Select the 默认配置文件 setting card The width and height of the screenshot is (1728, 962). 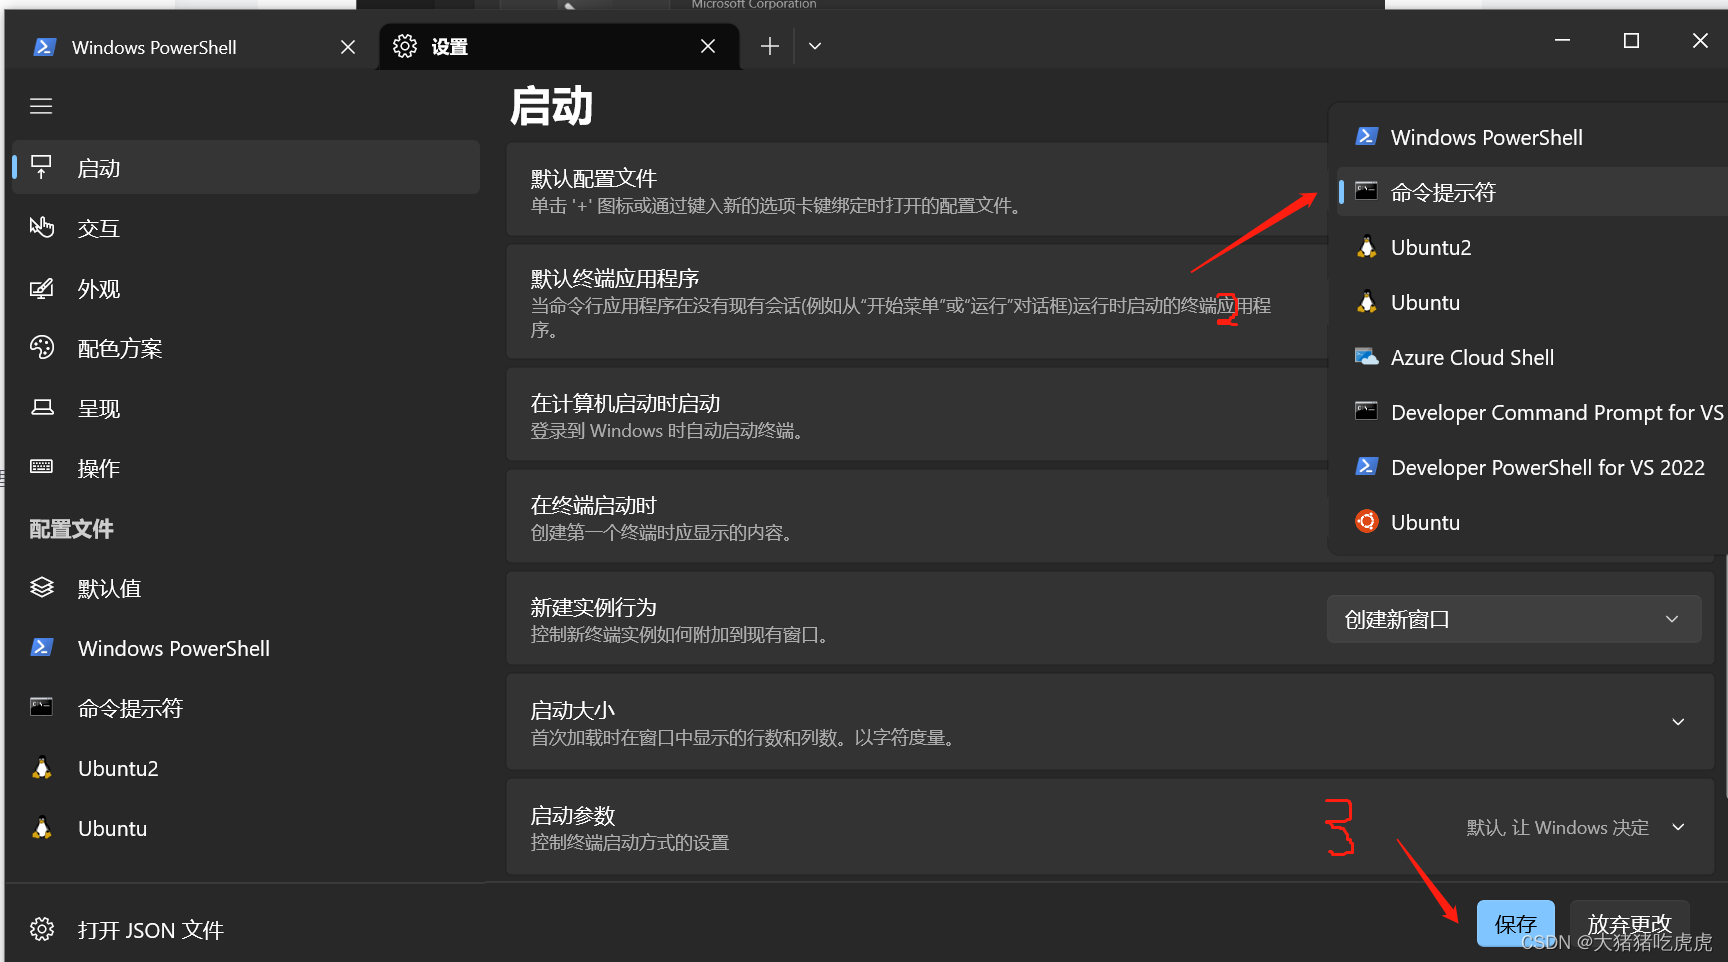pyautogui.click(x=917, y=189)
